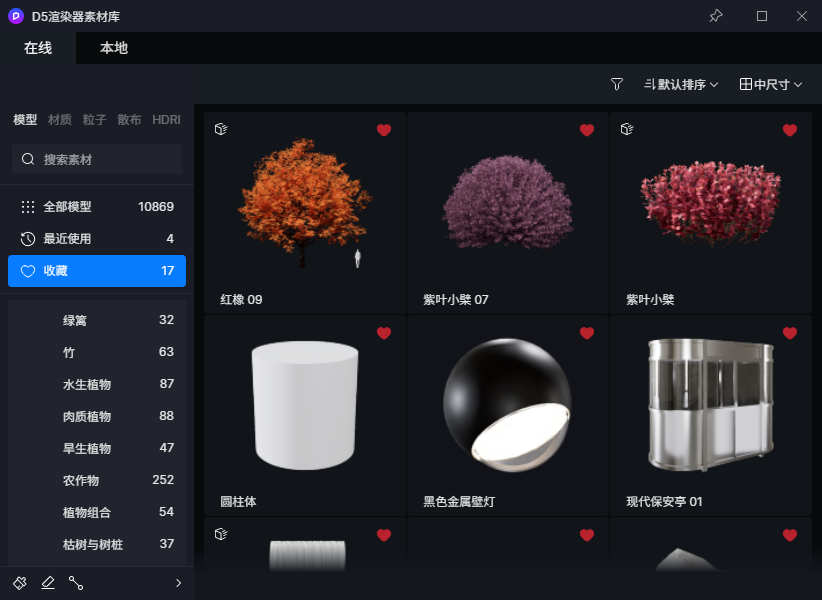Click the 红橡 09 cube package icon
This screenshot has height=600, width=822.
point(221,129)
